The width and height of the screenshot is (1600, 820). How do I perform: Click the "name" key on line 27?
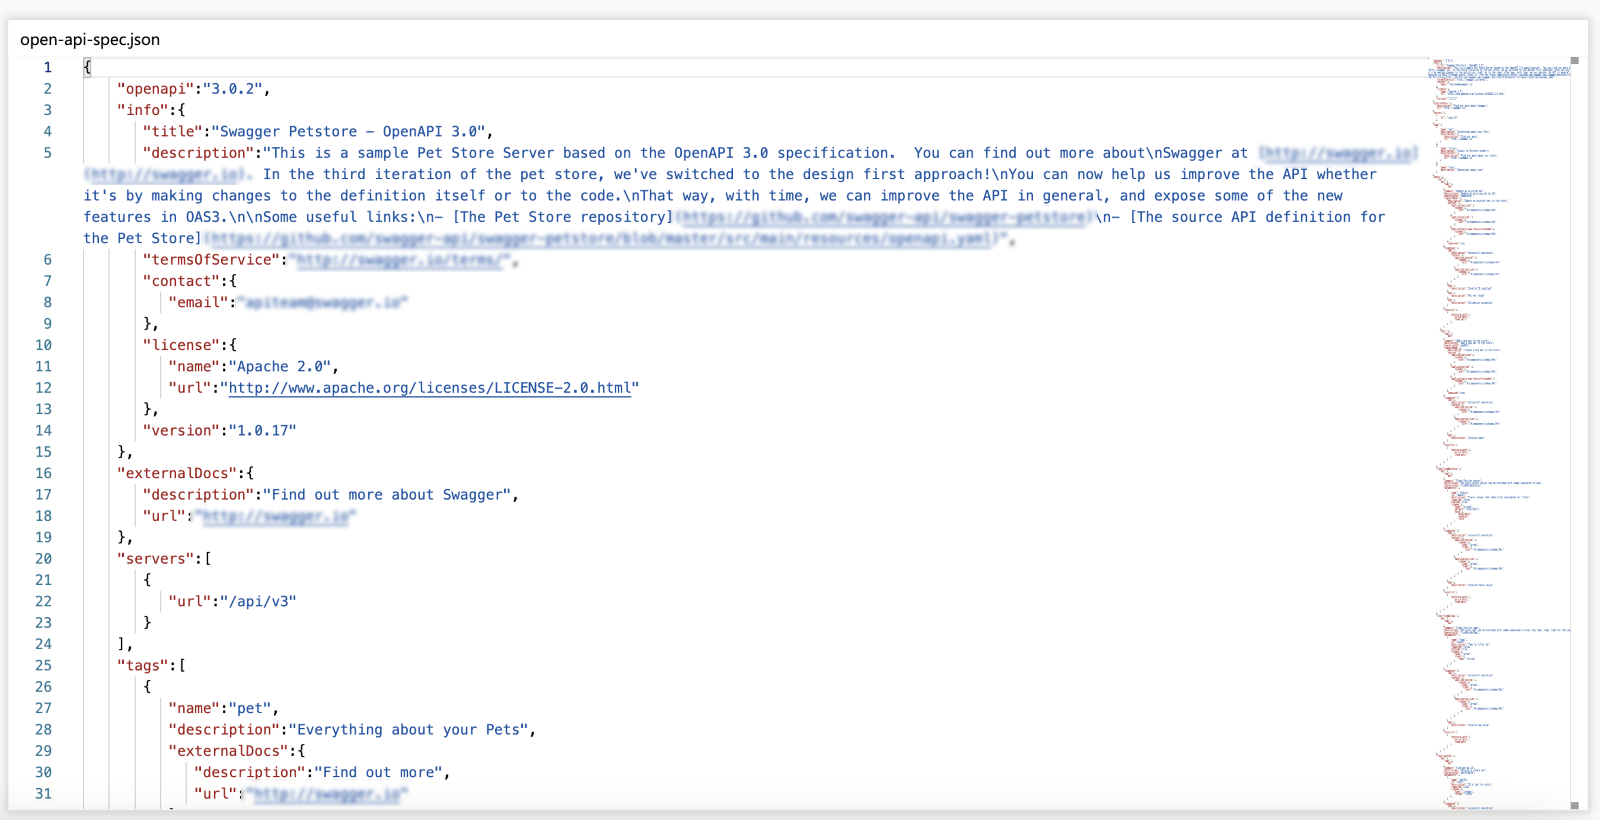195,709
